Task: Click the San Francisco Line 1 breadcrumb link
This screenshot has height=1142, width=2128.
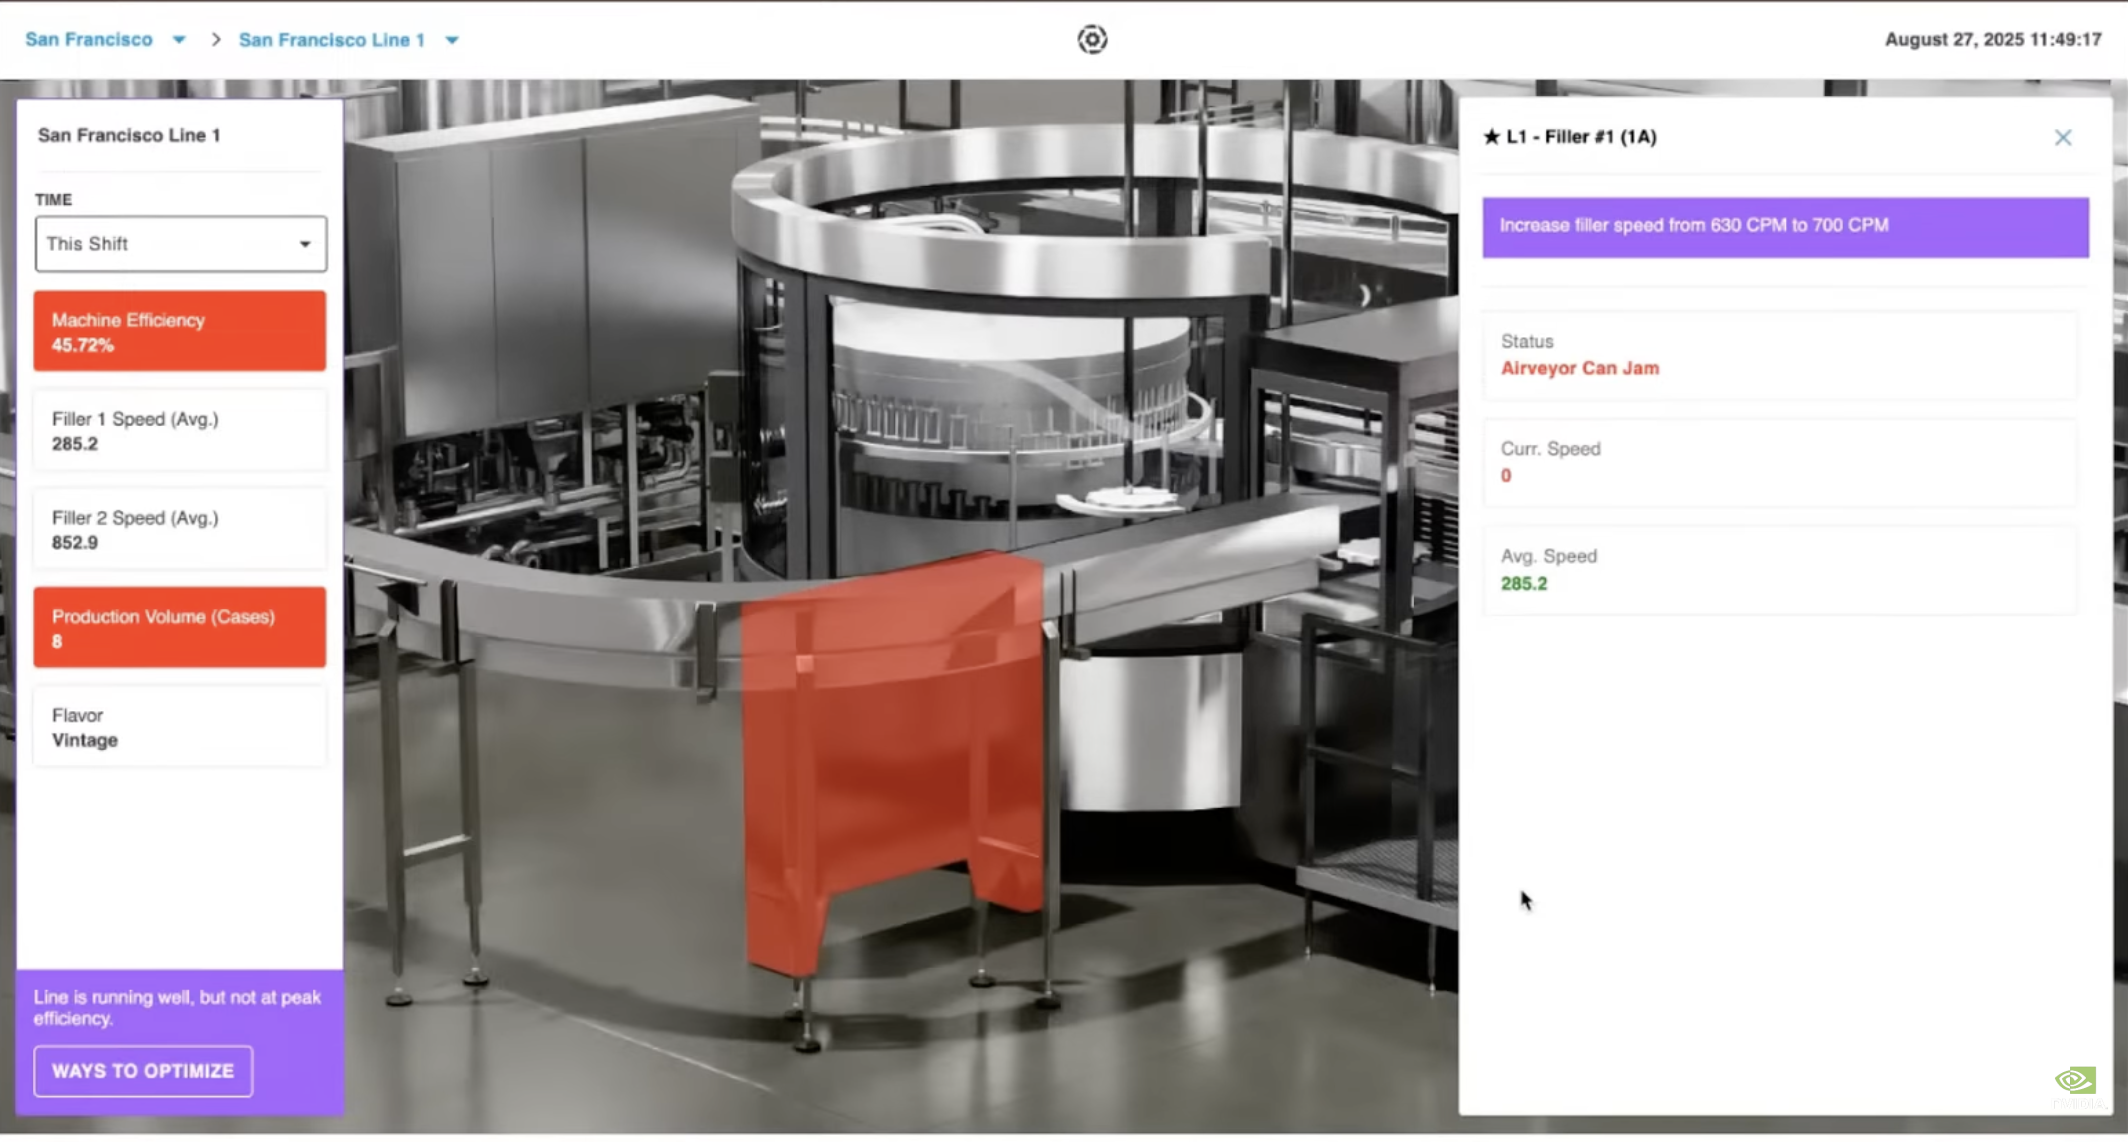Action: click(x=331, y=40)
